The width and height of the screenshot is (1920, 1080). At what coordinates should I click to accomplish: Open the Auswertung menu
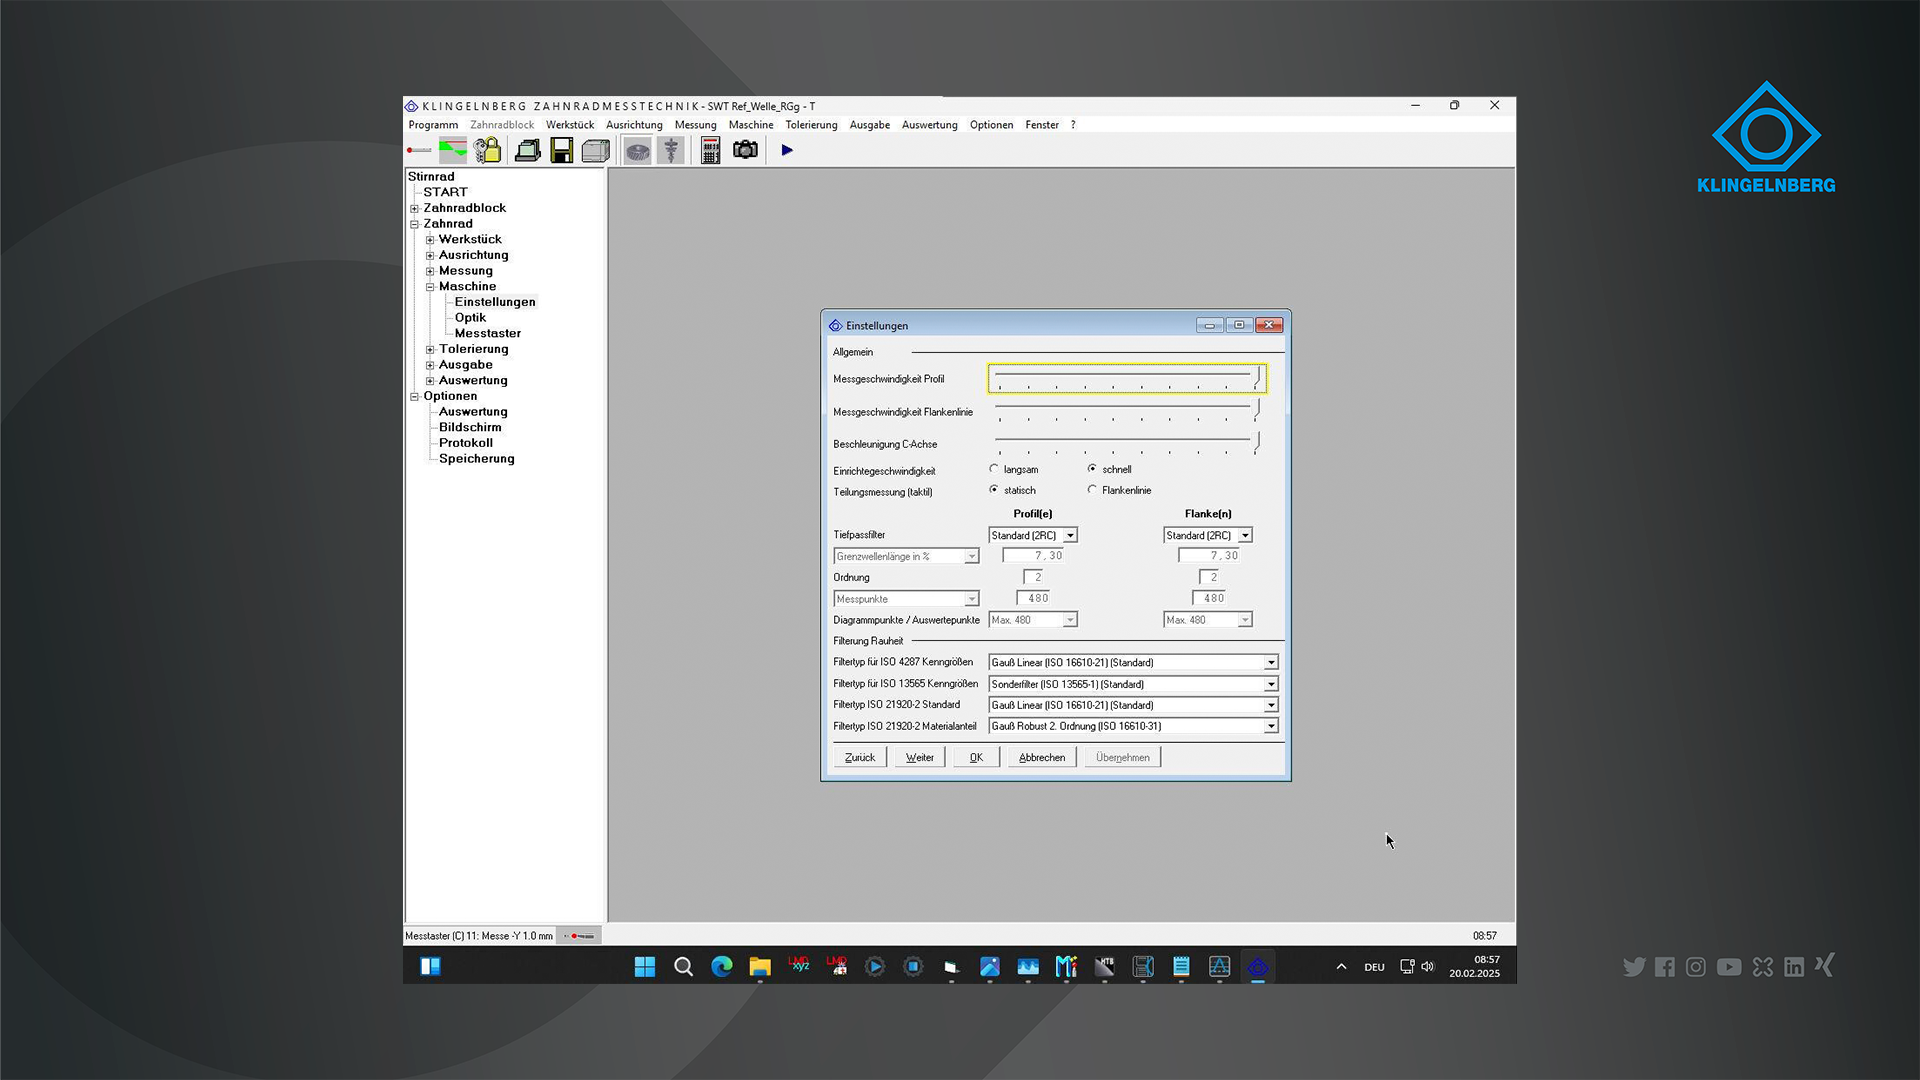pos(930,125)
